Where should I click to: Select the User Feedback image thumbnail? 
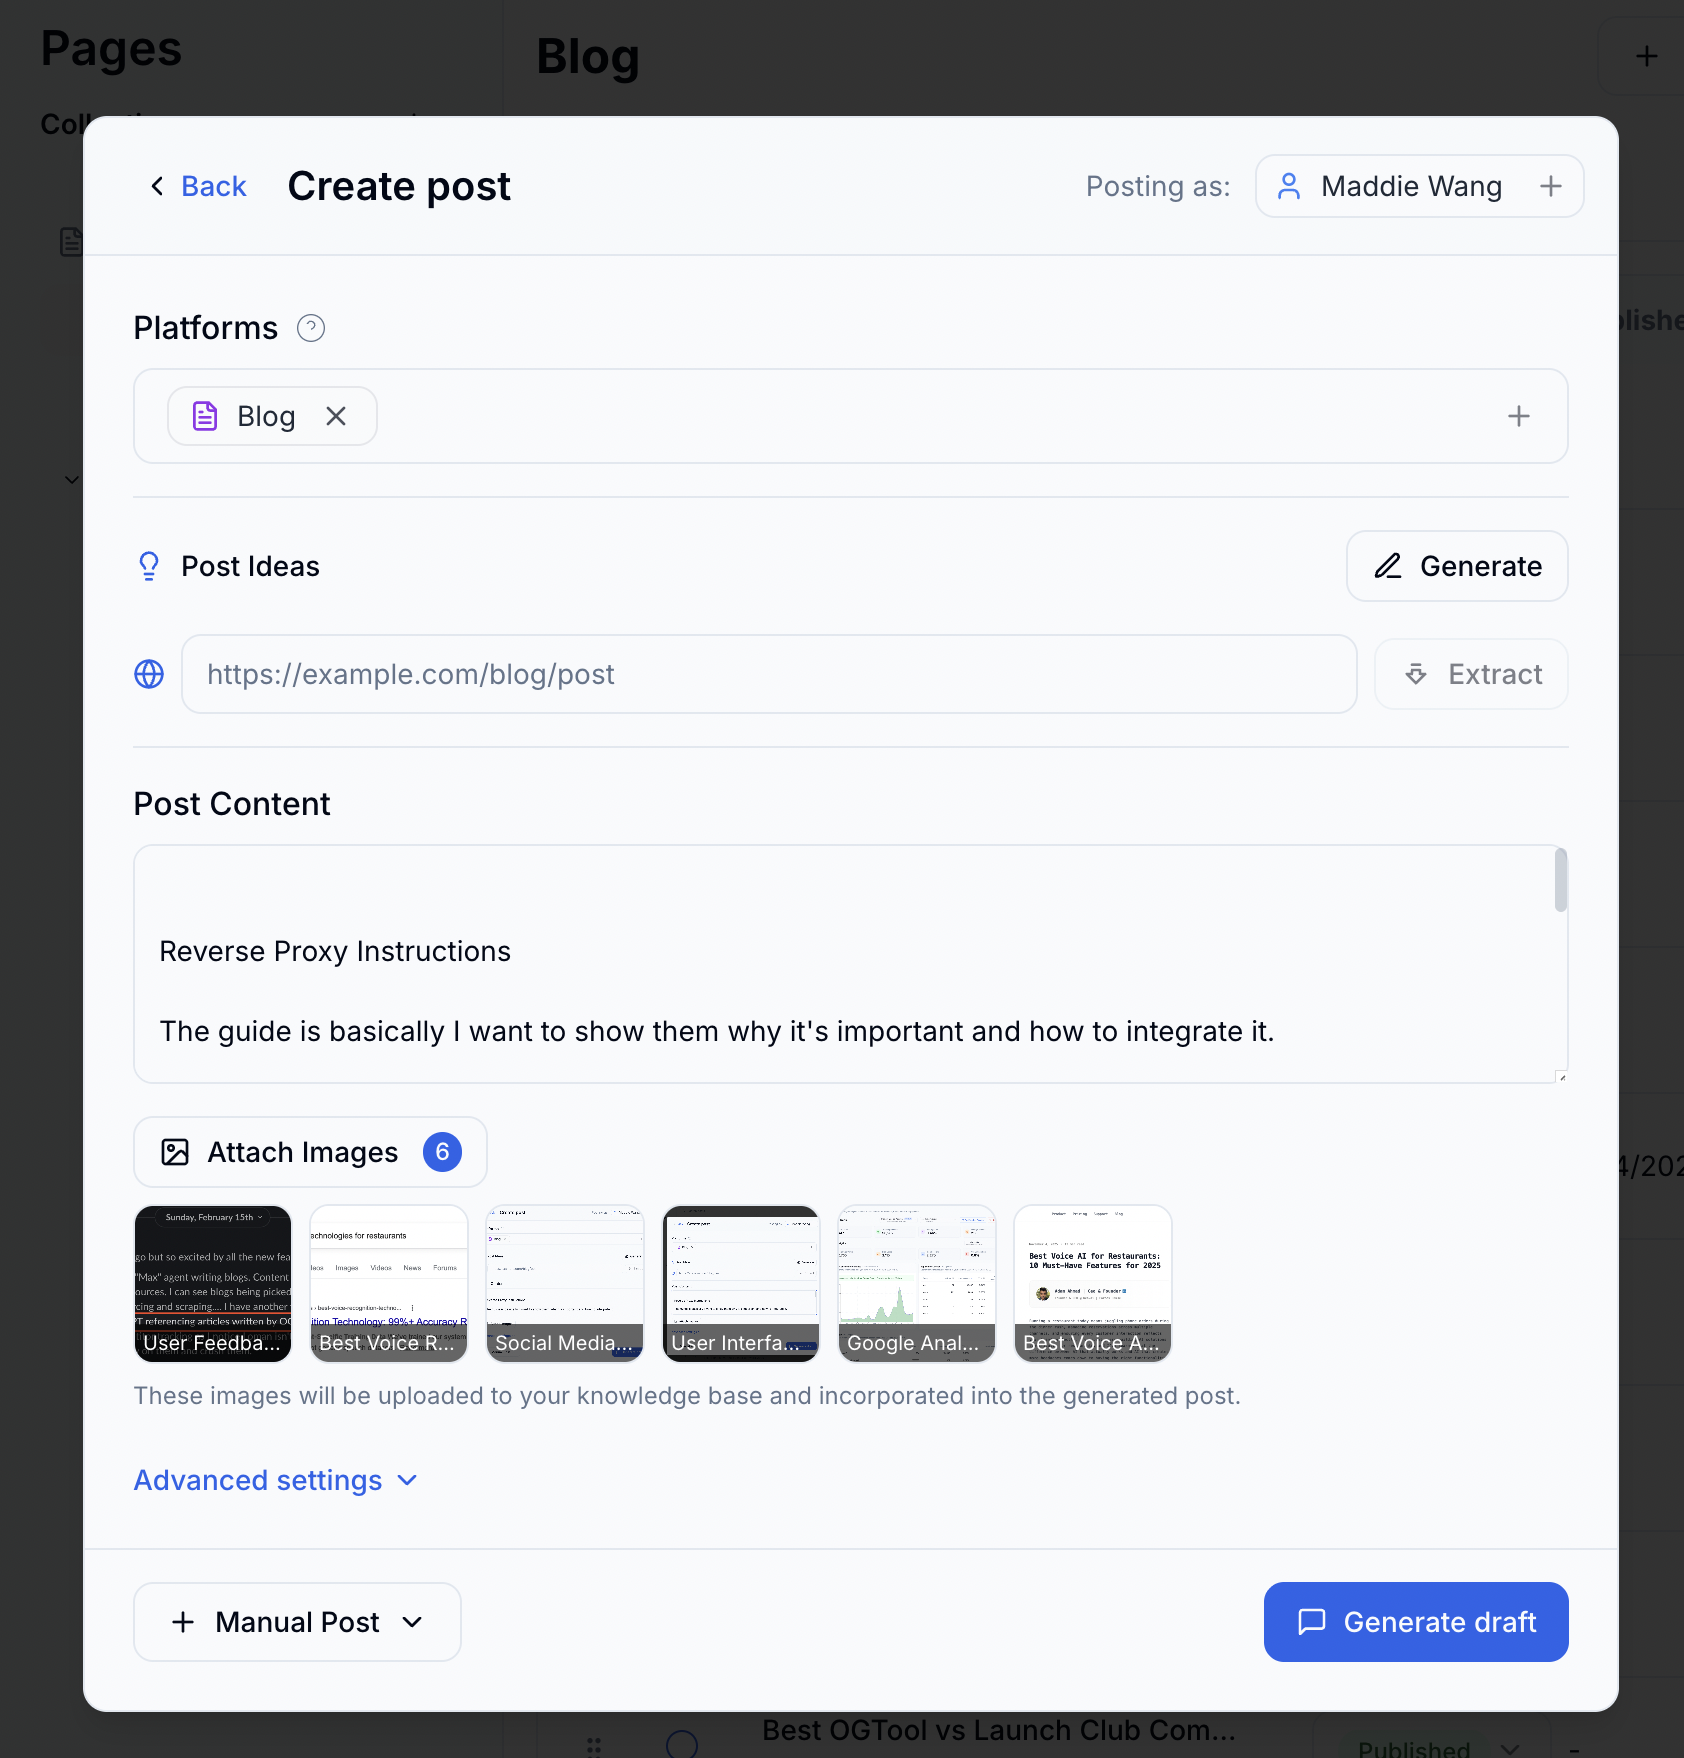pos(213,1284)
